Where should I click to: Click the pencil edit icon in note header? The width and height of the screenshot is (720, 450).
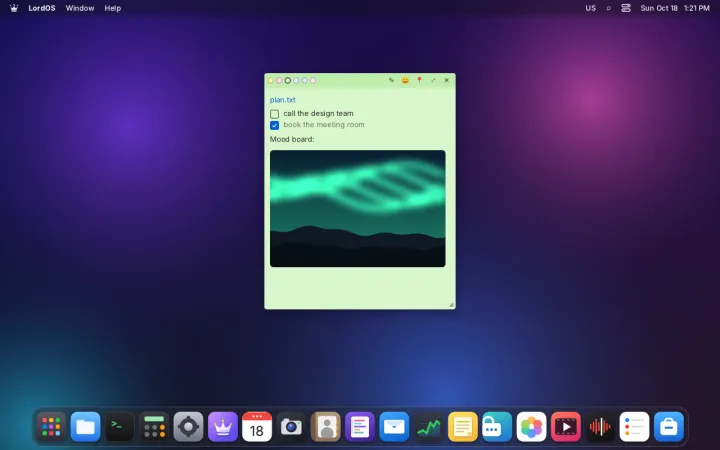point(391,80)
